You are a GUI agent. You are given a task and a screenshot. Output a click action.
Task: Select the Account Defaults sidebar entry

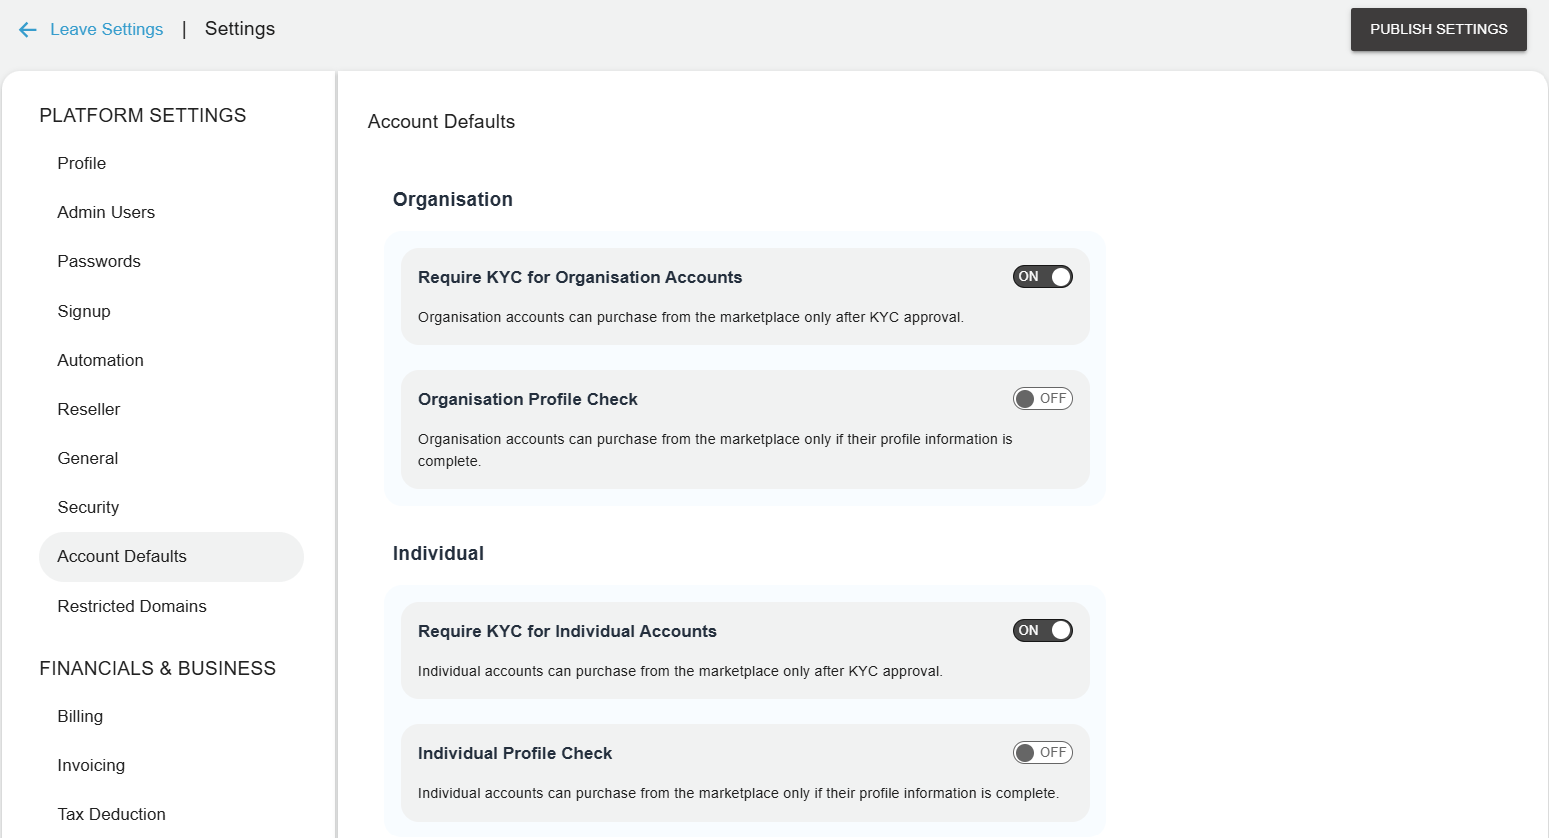click(x=122, y=556)
